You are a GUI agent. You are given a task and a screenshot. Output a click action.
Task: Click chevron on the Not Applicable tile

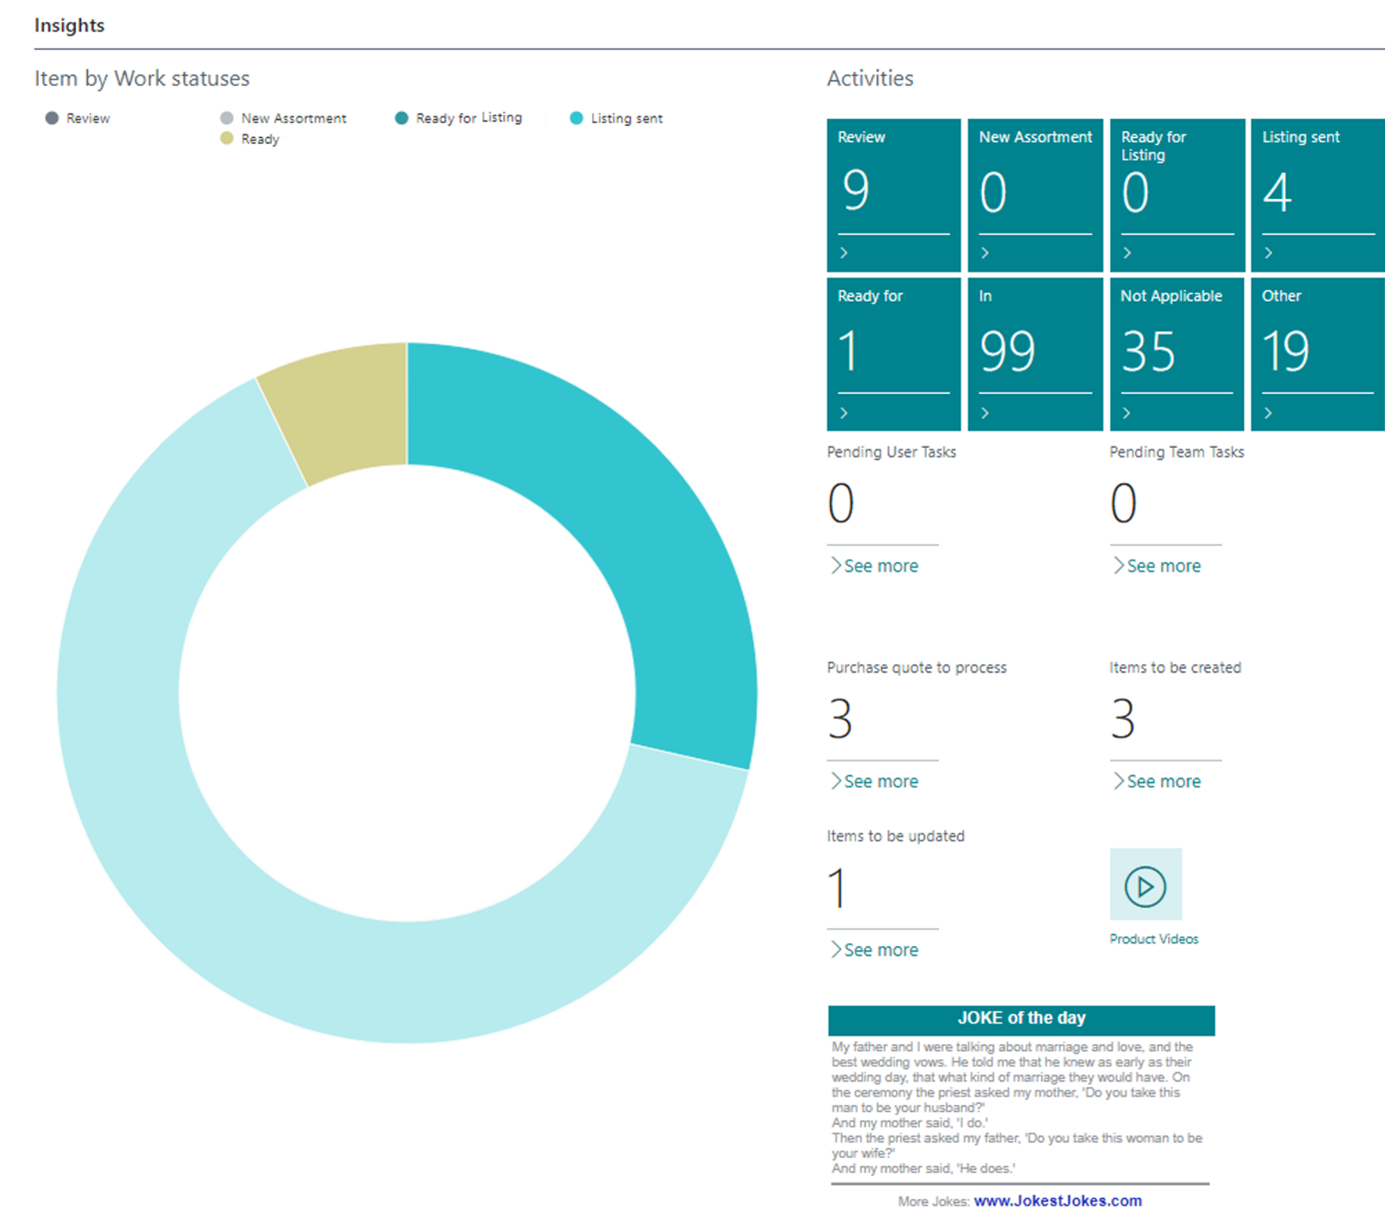click(1127, 413)
